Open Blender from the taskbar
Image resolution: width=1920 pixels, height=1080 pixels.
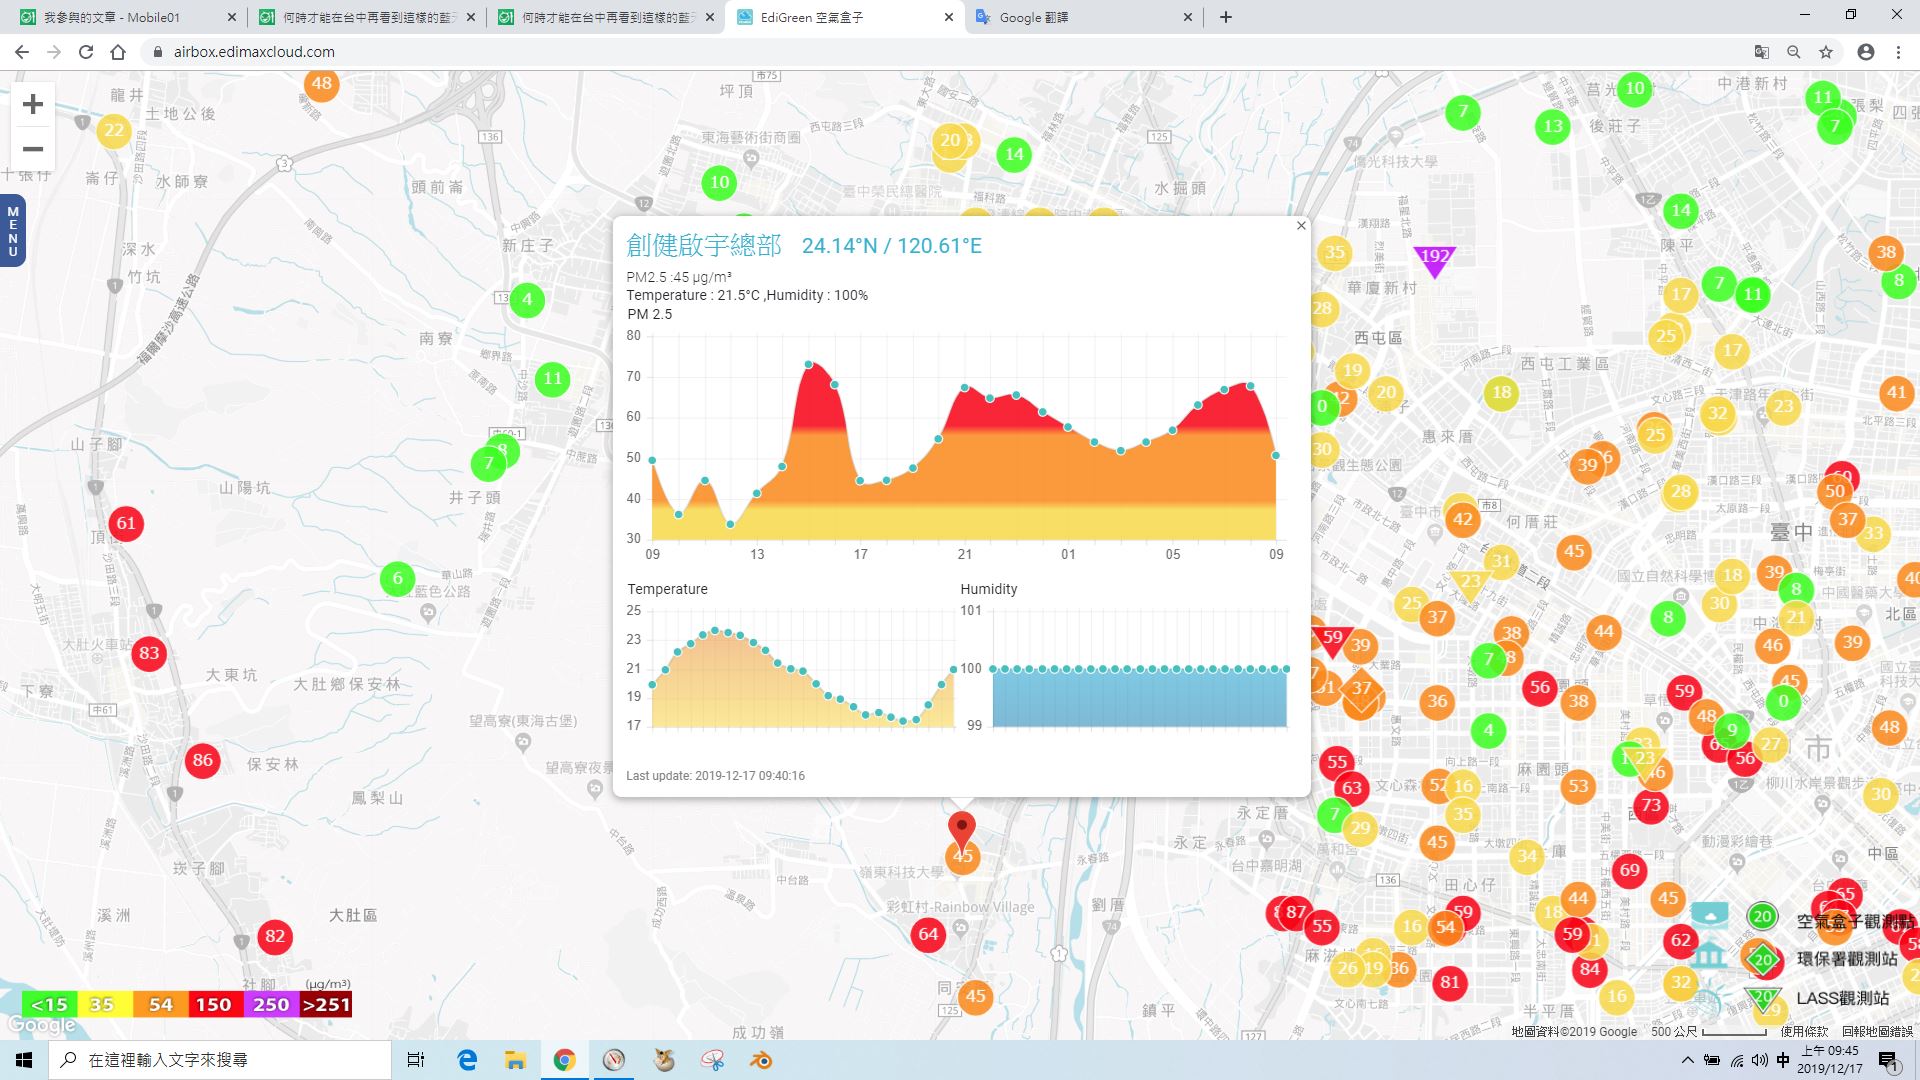[761, 1060]
